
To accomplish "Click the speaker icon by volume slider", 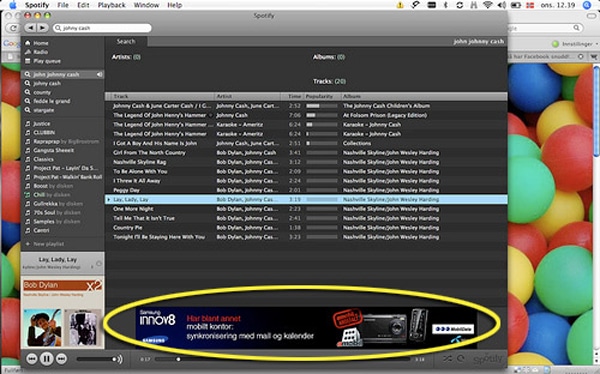I will click(x=120, y=359).
